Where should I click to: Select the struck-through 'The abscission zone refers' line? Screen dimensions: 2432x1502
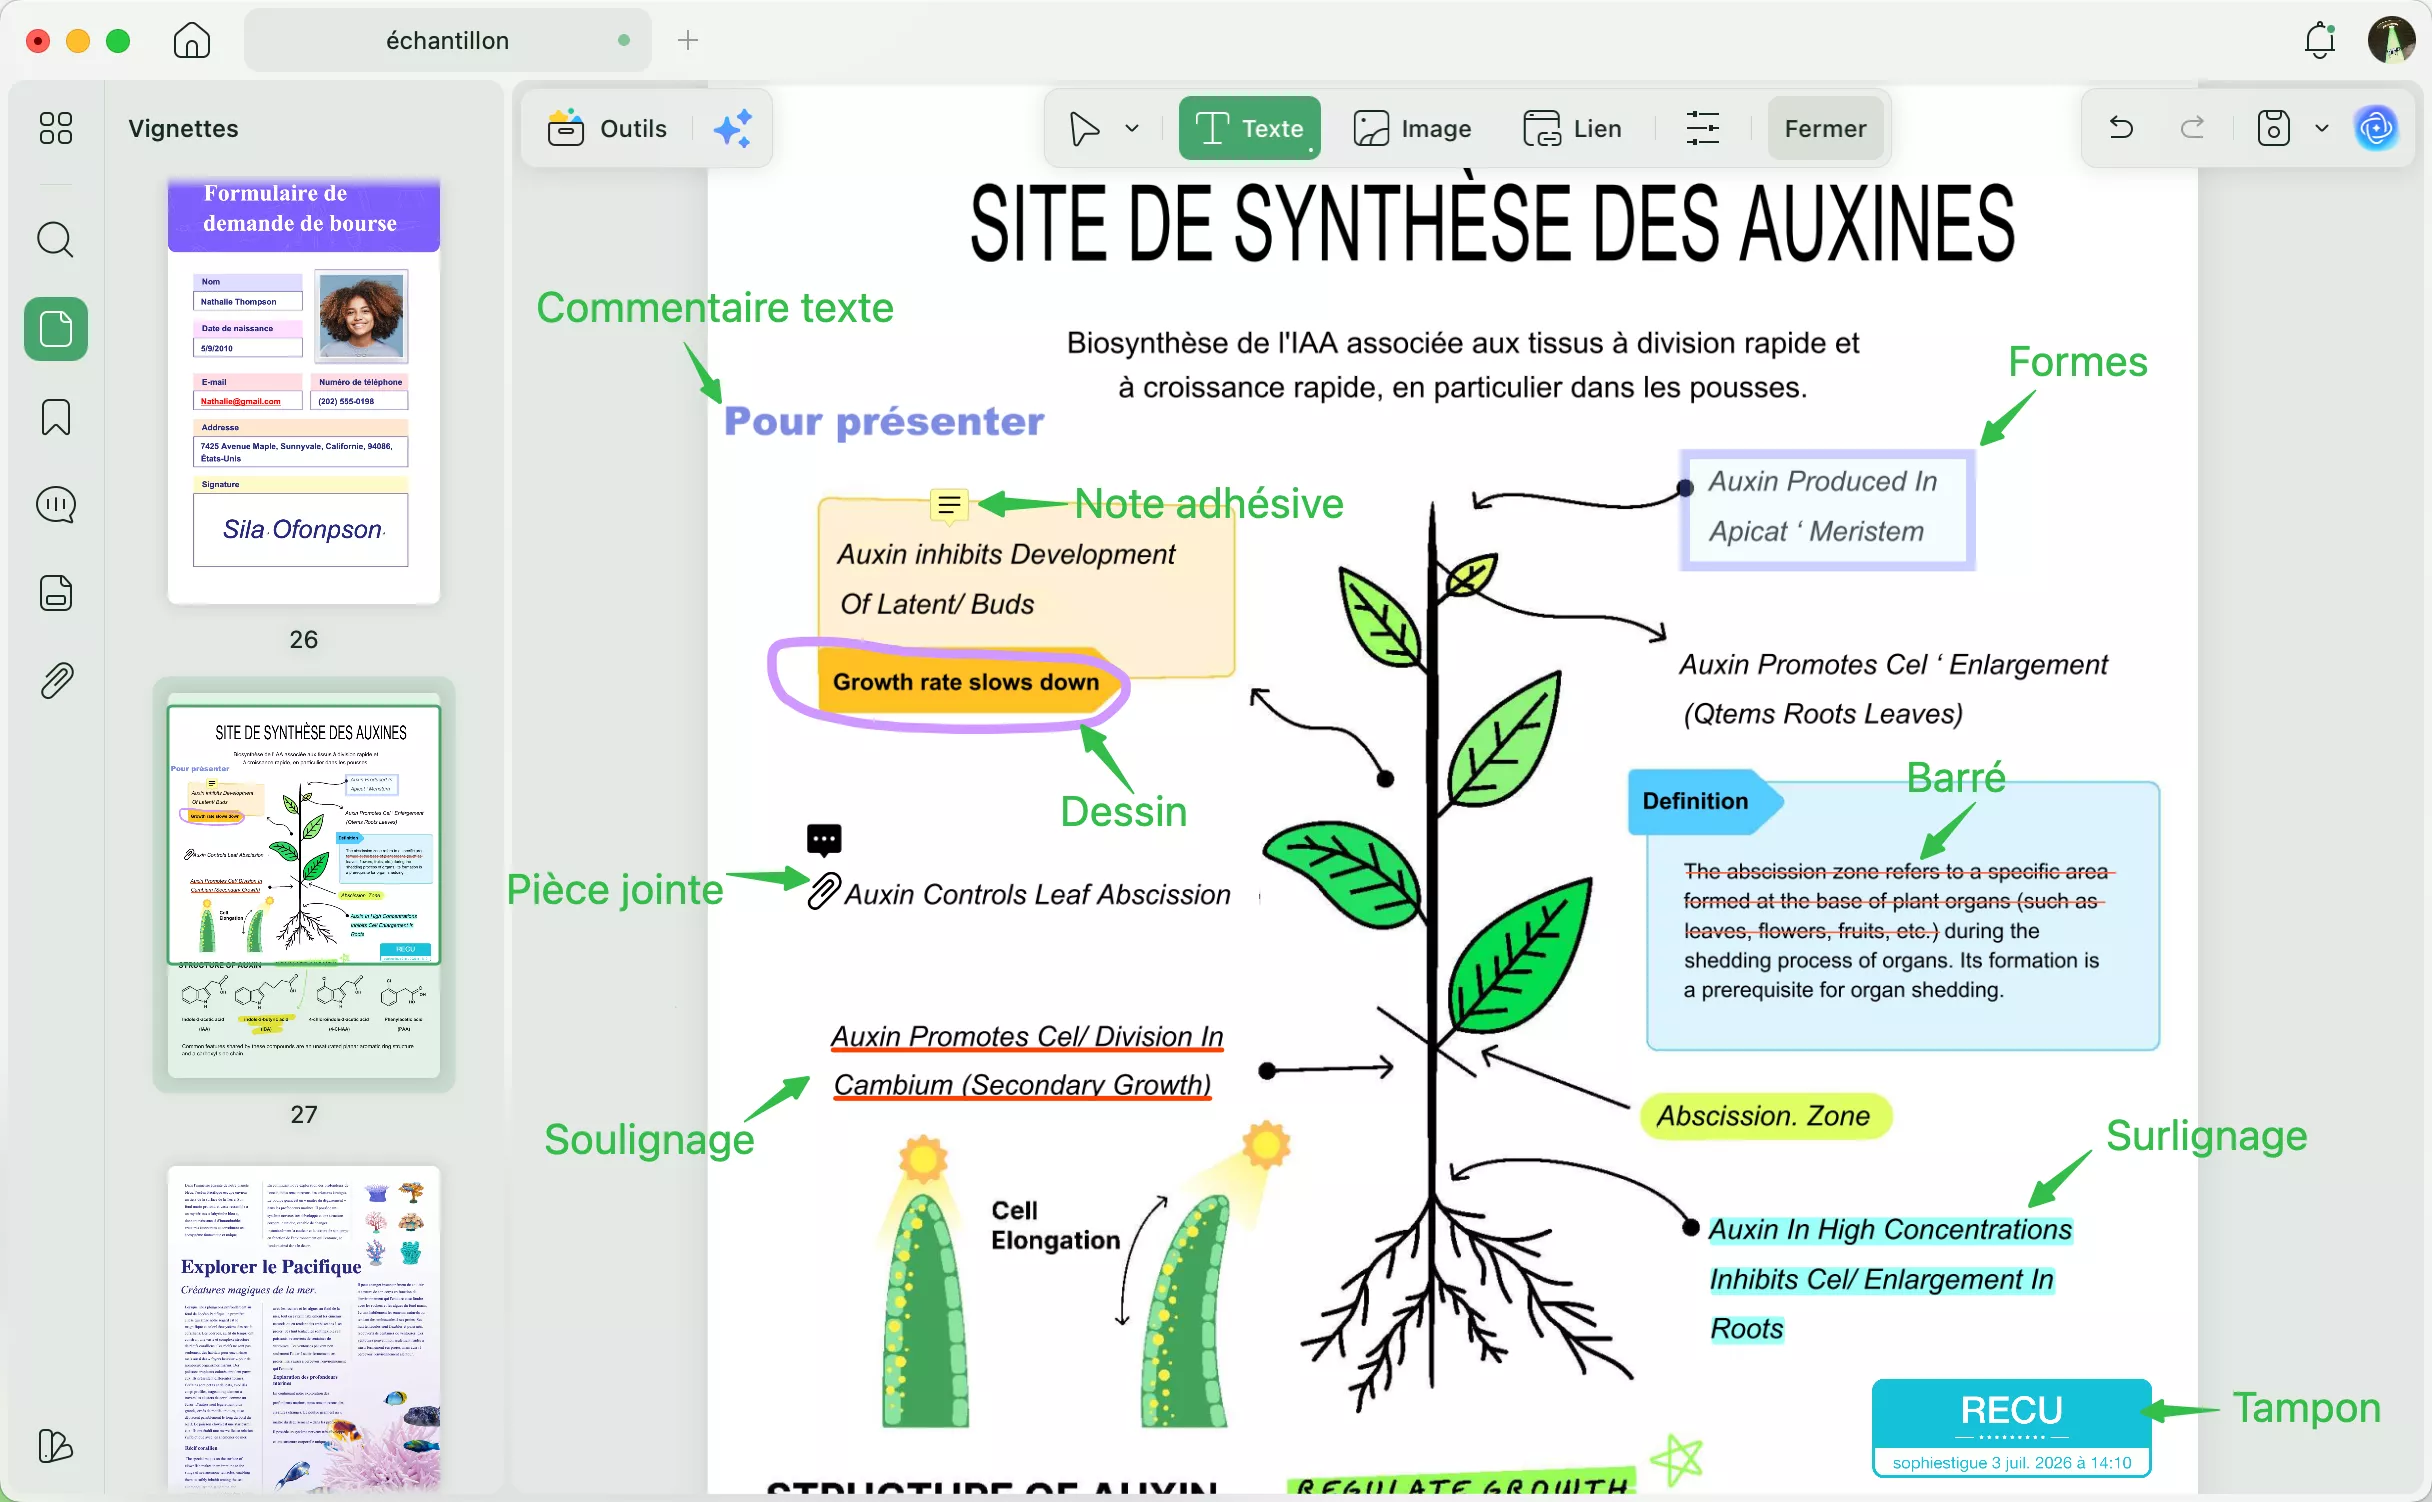tap(1898, 871)
